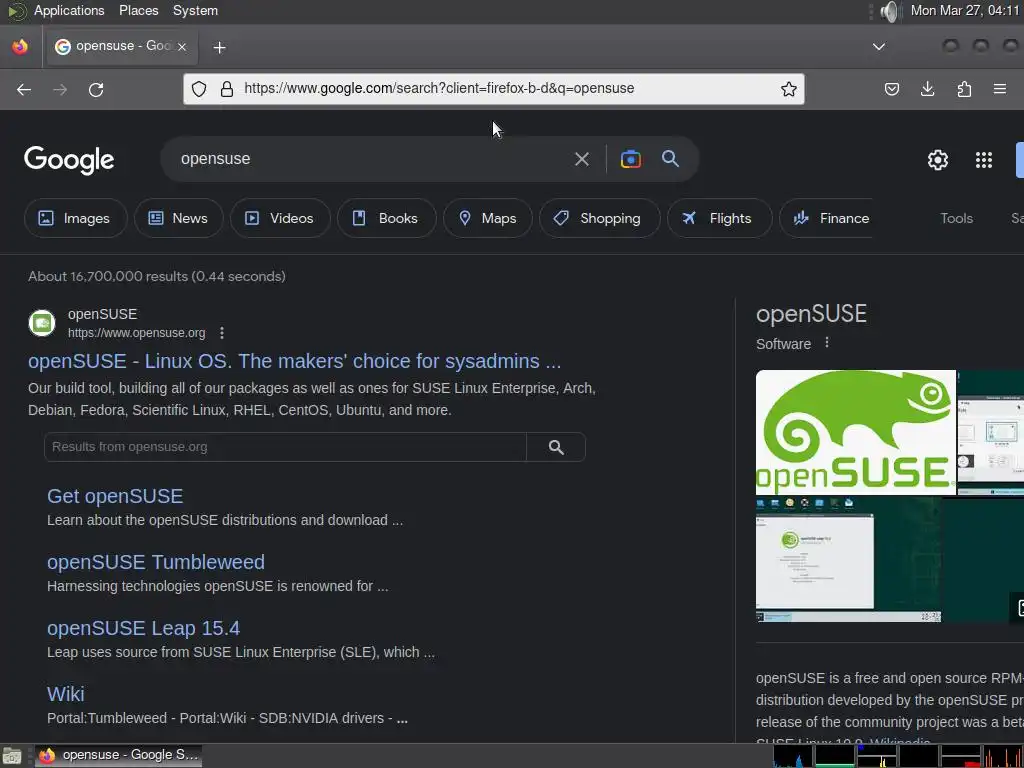
Task: Open the Places menu
Action: point(138,10)
